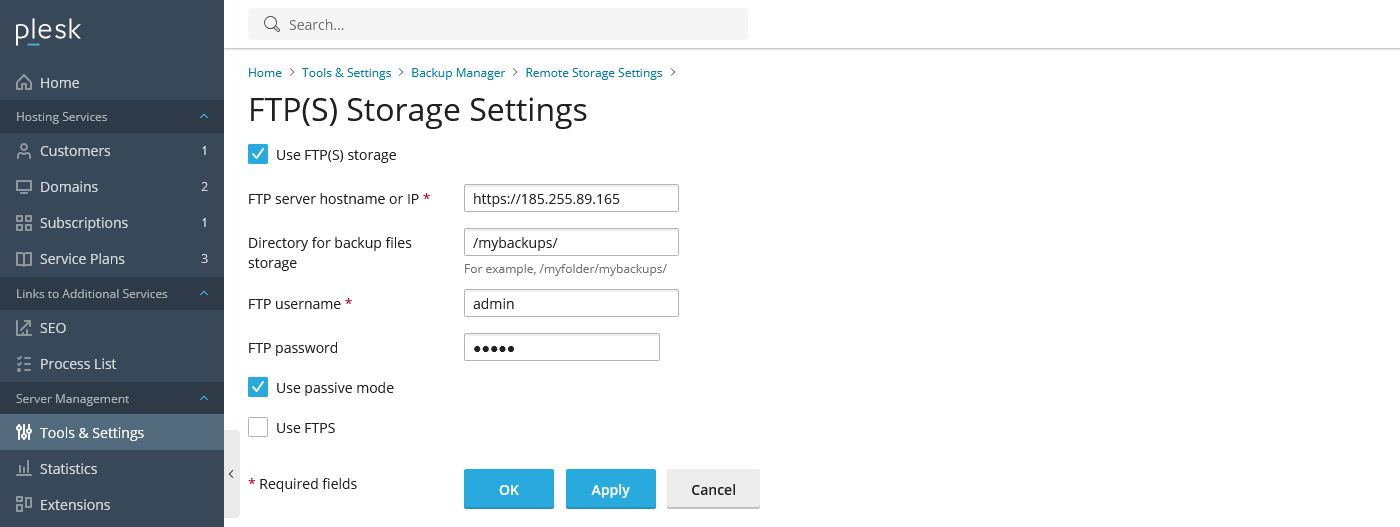The height and width of the screenshot is (527, 1400).
Task: Click the Plesk logo
Action: (x=48, y=31)
